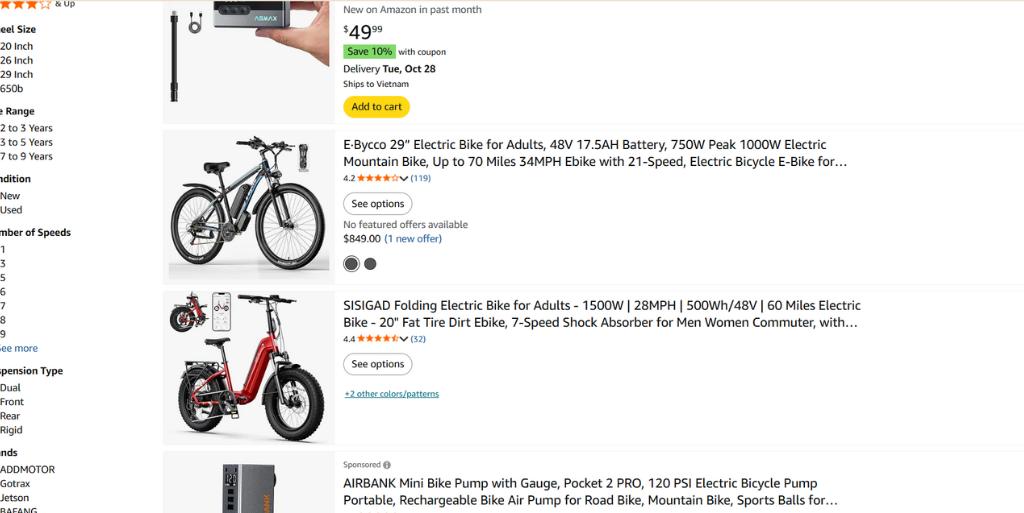This screenshot has height=513, width=1024.
Task: Open the E-Bycco mountain bike product image
Action: click(x=248, y=207)
